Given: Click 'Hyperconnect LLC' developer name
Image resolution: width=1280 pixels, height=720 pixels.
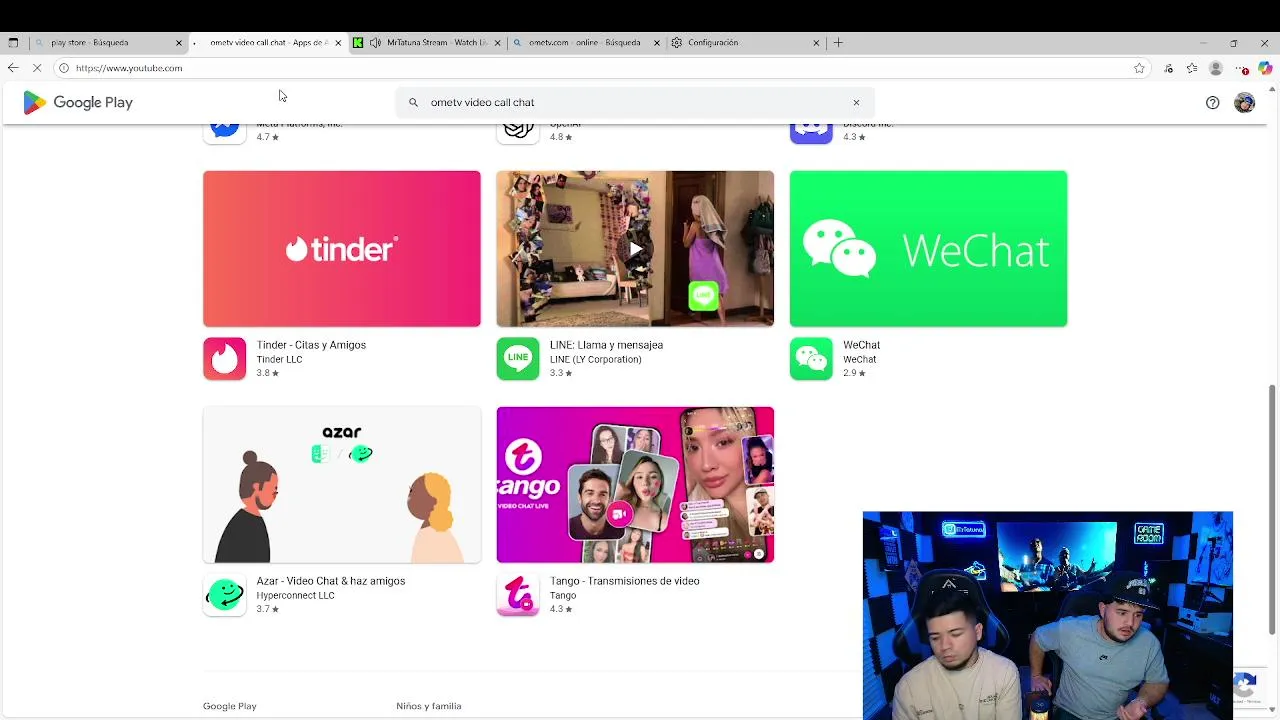Looking at the screenshot, I should tap(295, 595).
